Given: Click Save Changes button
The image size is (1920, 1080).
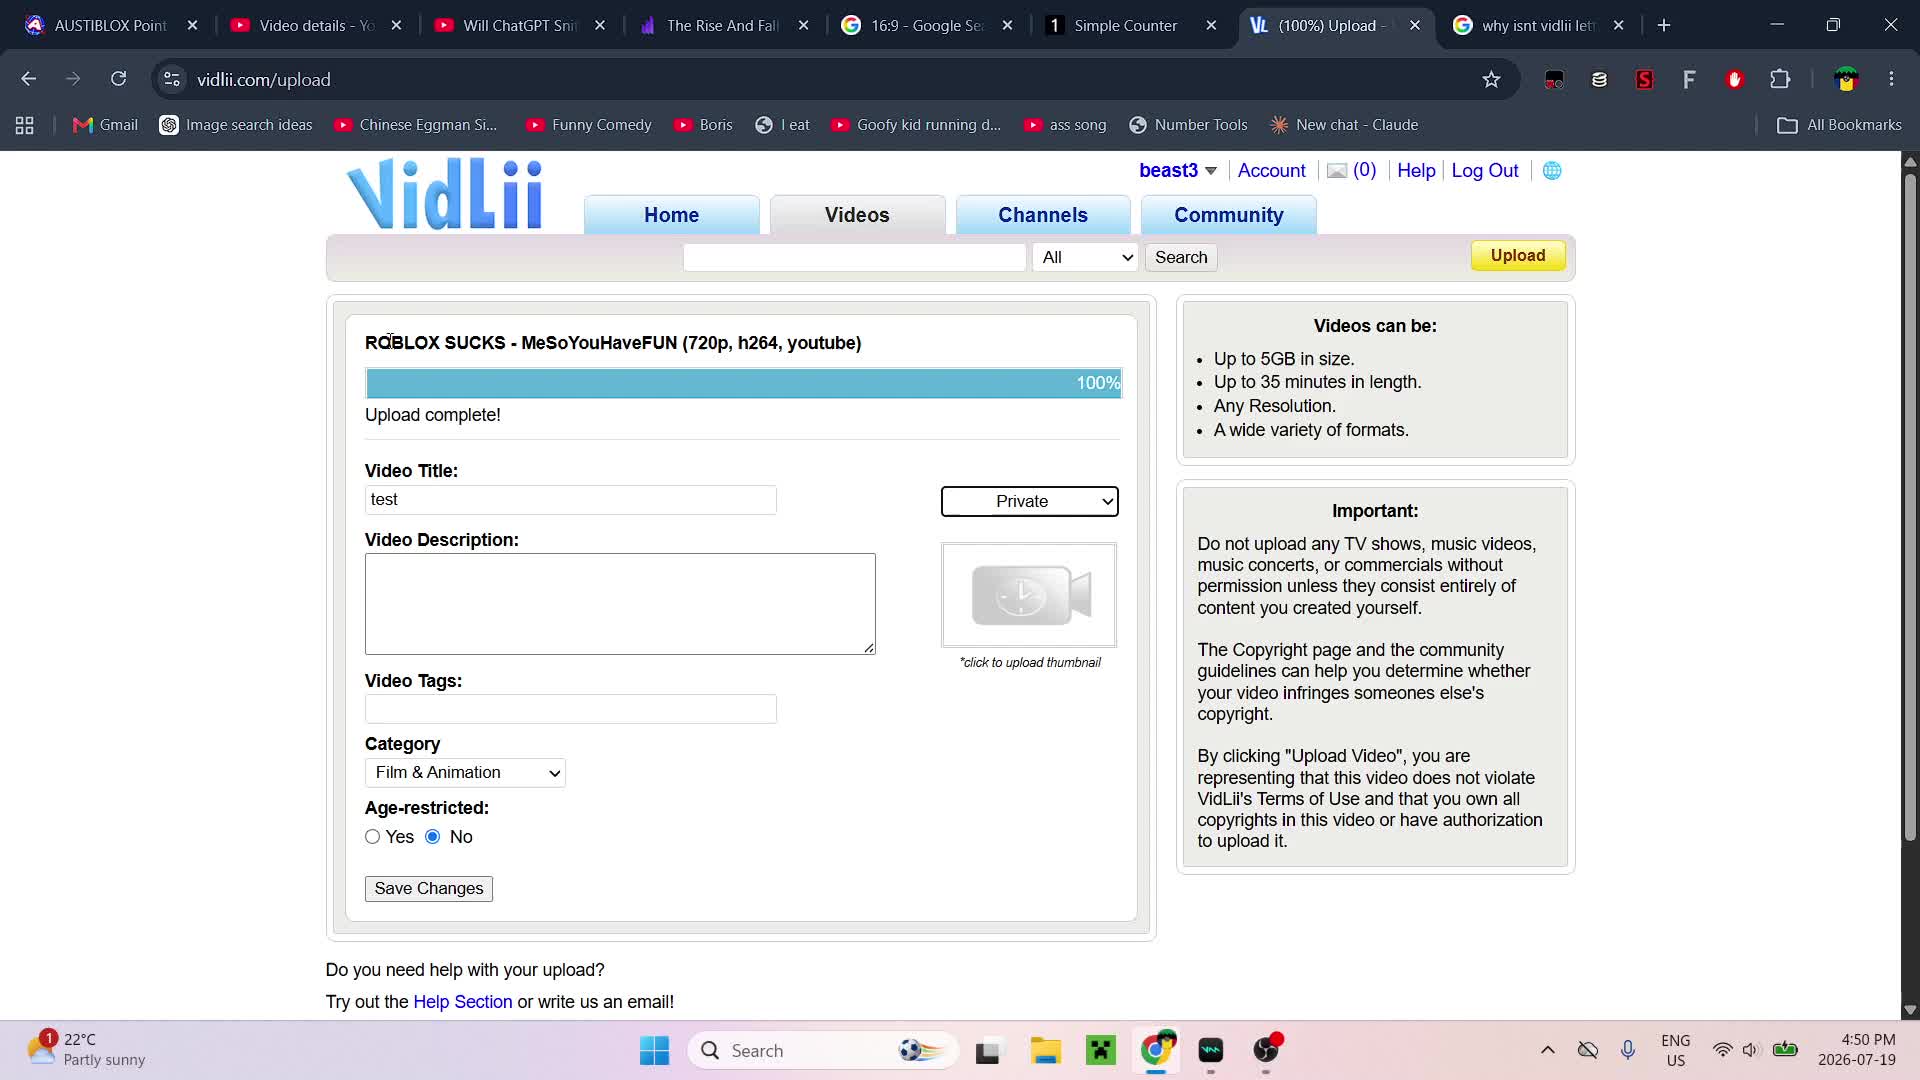Looking at the screenshot, I should click(428, 888).
